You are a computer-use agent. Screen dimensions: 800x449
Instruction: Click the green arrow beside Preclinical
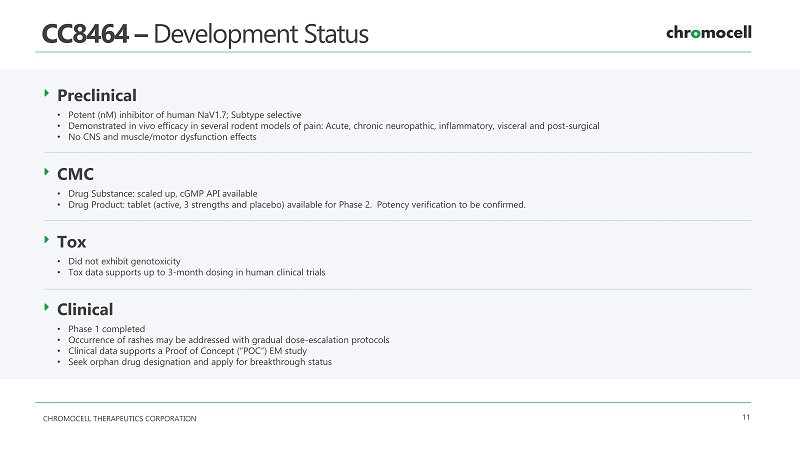coord(46,94)
